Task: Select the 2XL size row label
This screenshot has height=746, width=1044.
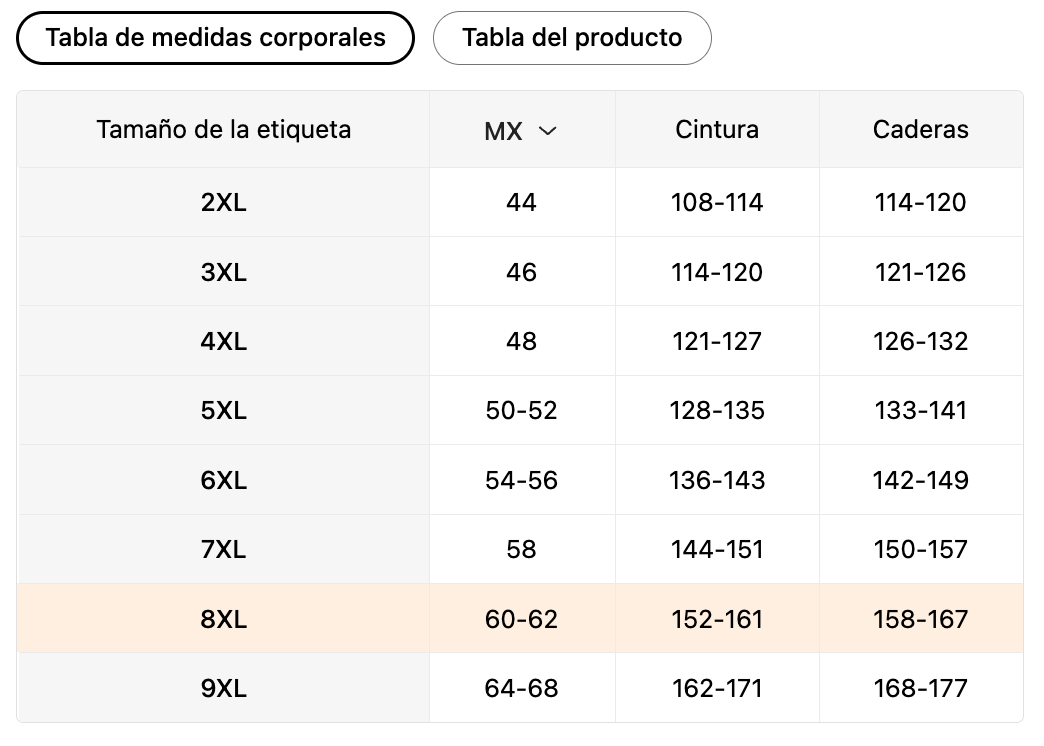Action: (x=223, y=203)
